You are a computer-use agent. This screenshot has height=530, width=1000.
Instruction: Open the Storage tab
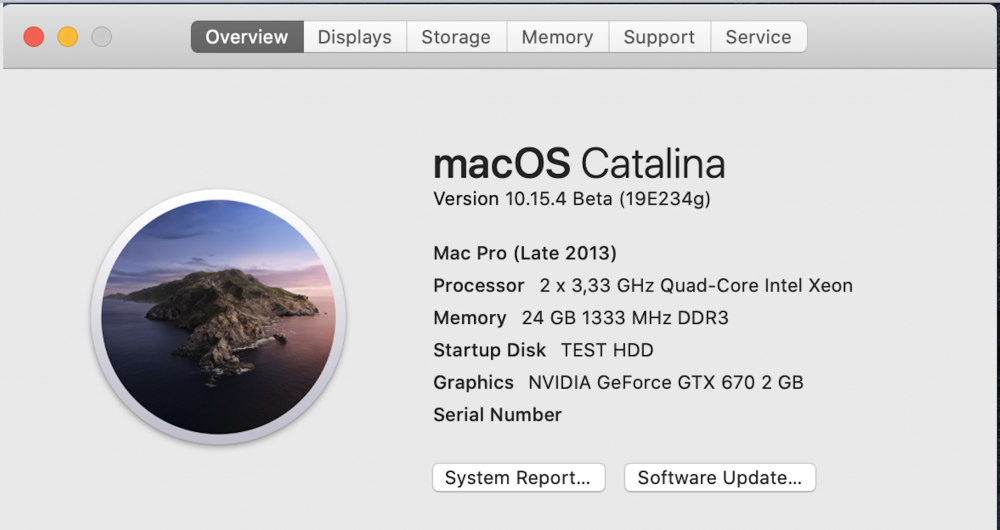click(x=456, y=37)
